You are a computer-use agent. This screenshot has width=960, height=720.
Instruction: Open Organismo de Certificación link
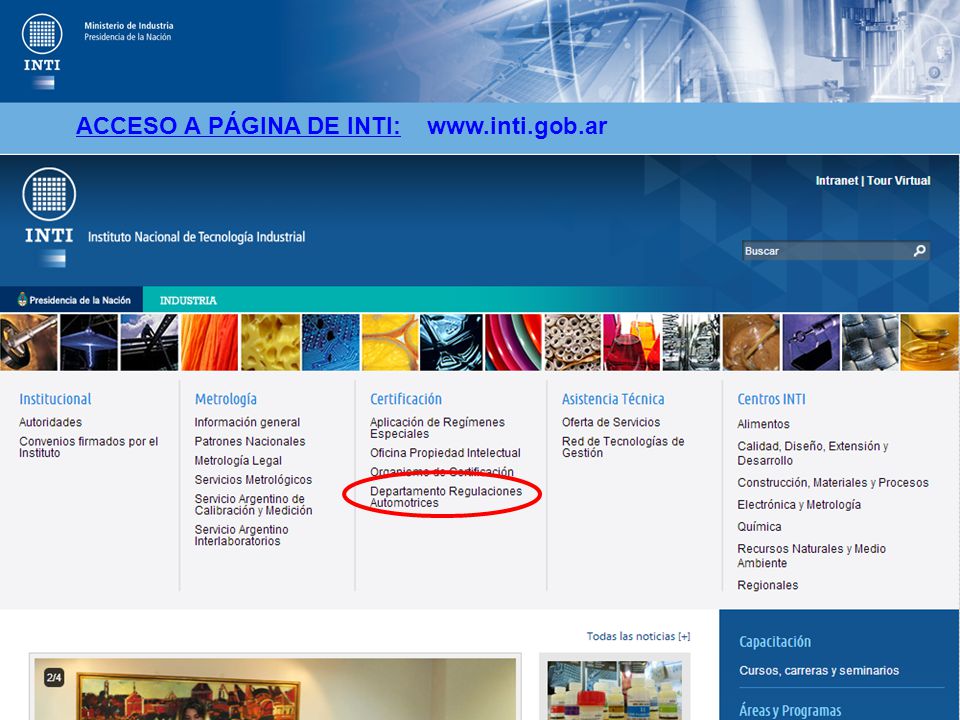tap(441, 471)
